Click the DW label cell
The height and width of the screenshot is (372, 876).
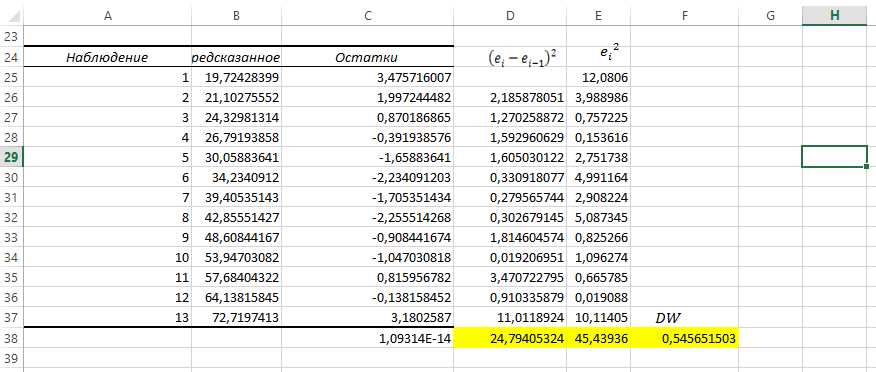(x=684, y=318)
